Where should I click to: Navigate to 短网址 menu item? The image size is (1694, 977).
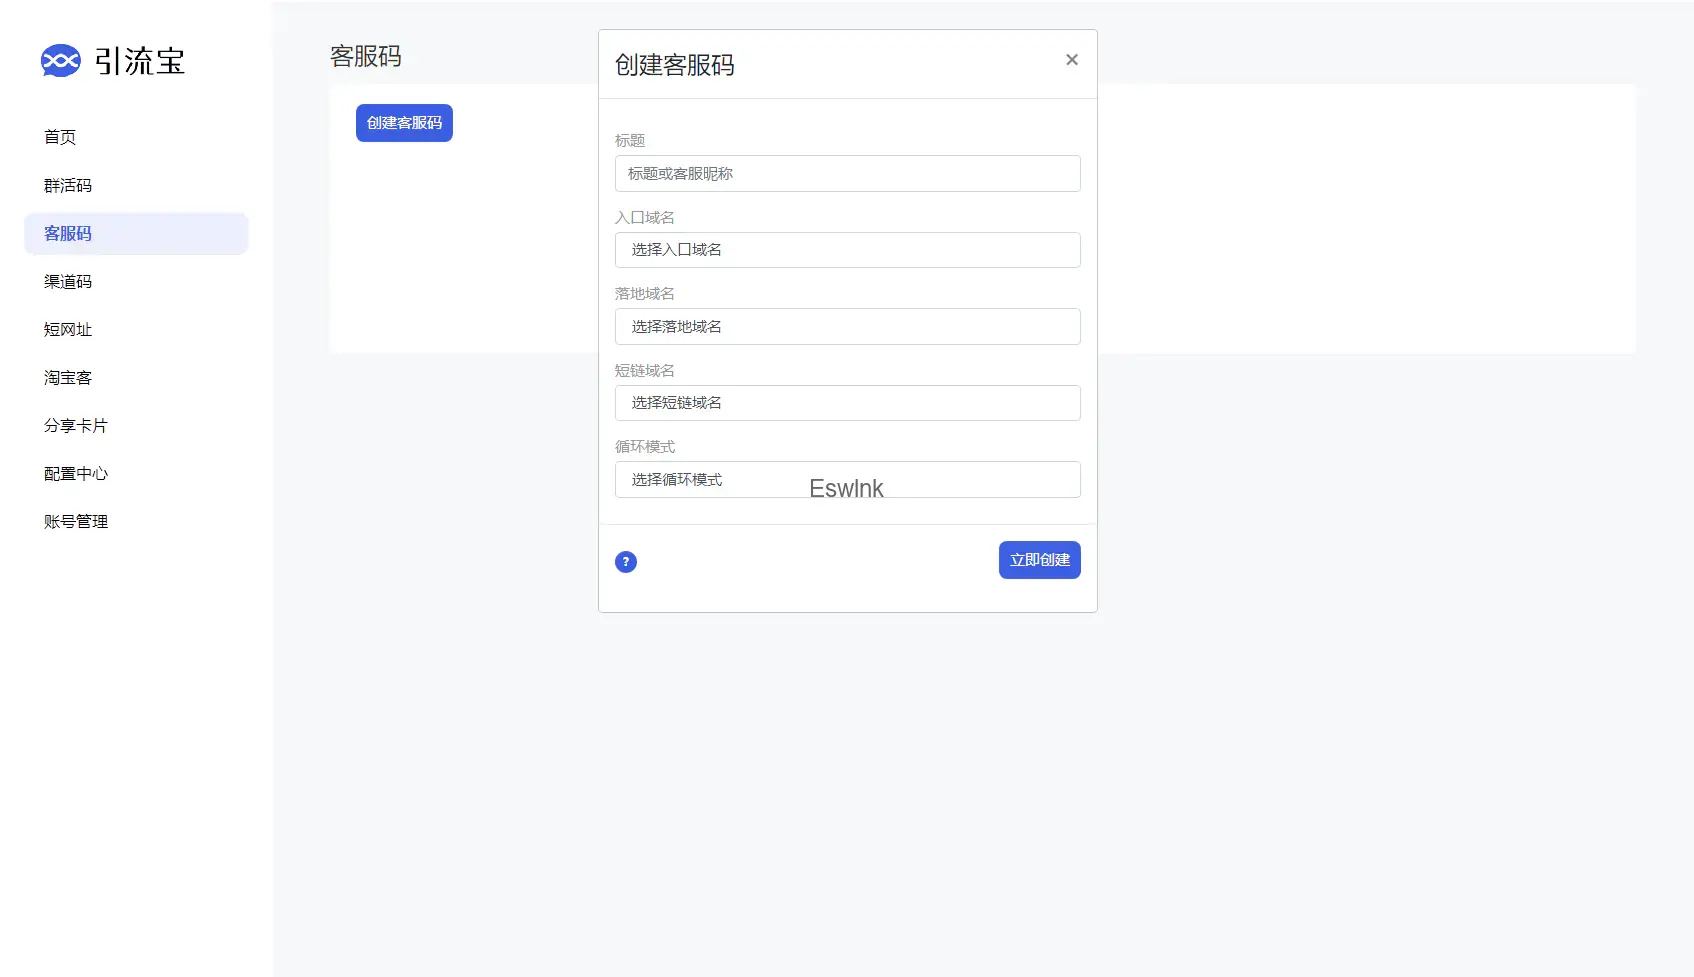(68, 329)
